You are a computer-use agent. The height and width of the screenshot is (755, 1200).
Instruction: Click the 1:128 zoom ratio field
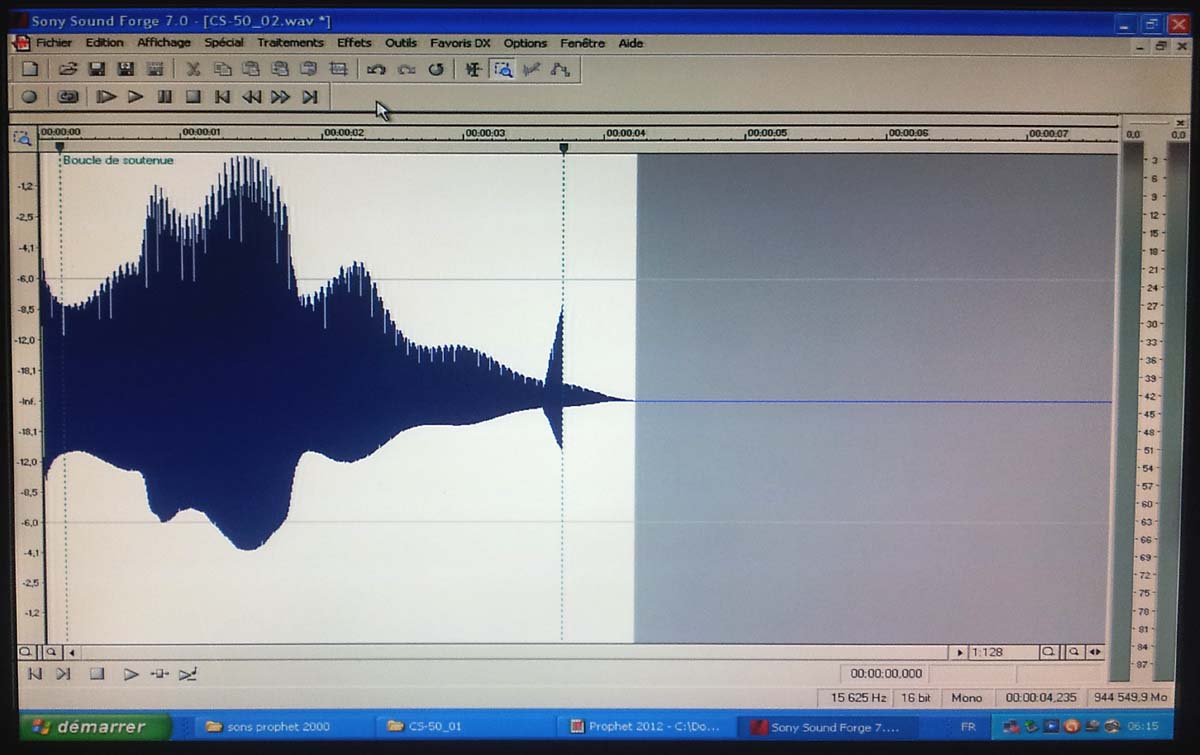pos(1003,652)
